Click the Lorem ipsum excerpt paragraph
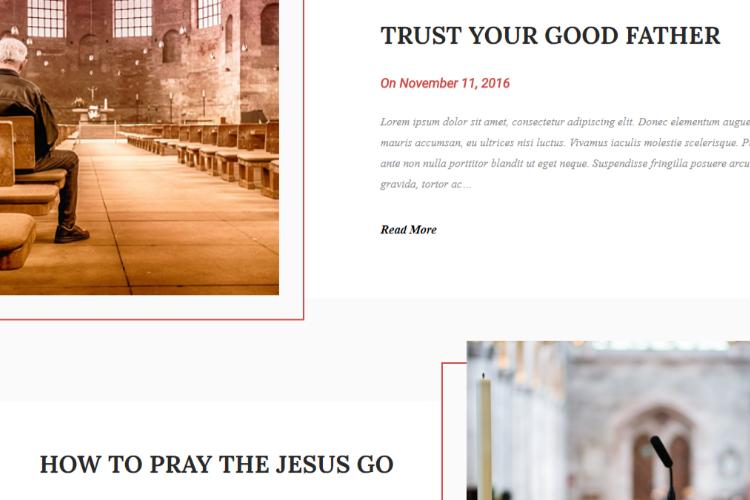 click(x=565, y=153)
